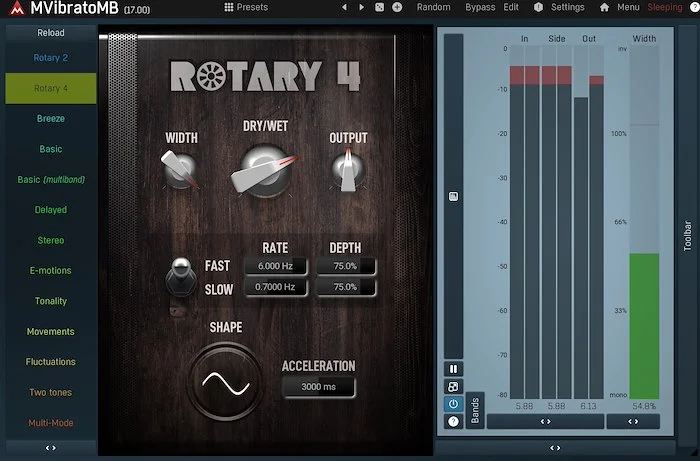Click the Home icon in top bar
The image size is (700, 461).
coord(604,7)
